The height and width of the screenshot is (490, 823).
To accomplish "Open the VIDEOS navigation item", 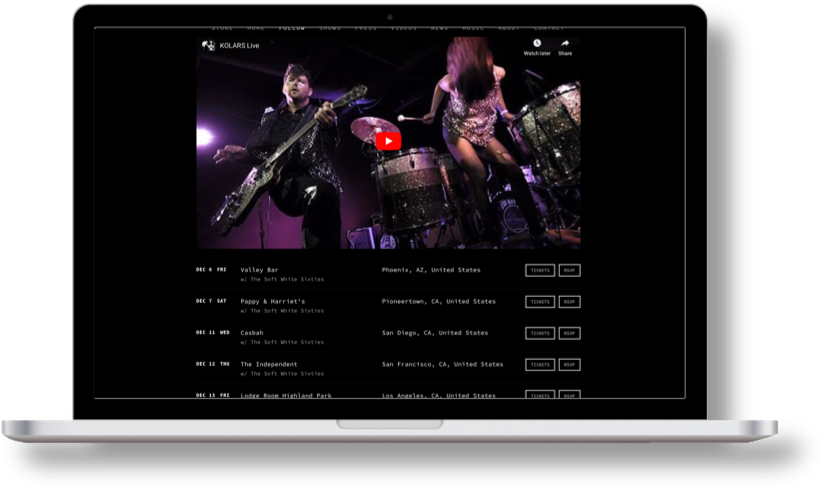I will point(404,28).
